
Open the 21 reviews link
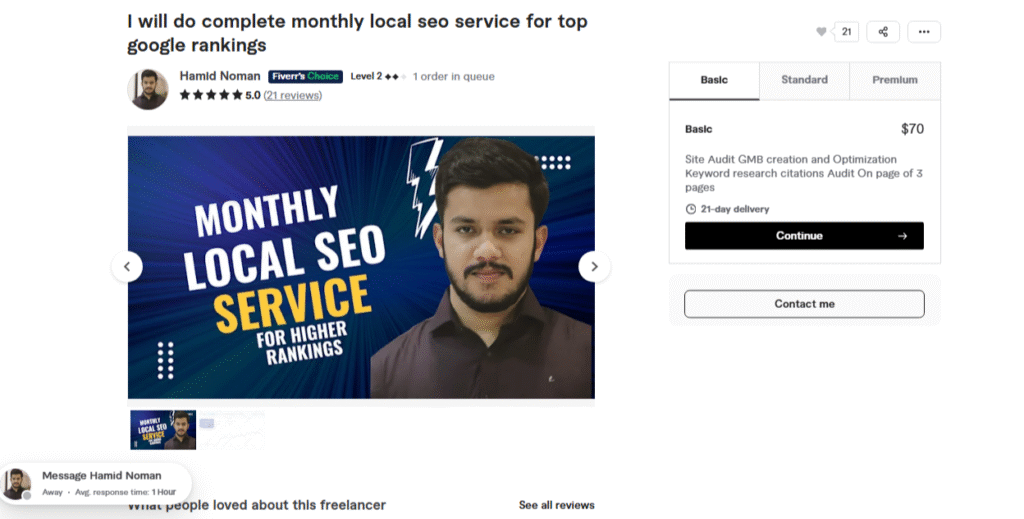click(292, 96)
